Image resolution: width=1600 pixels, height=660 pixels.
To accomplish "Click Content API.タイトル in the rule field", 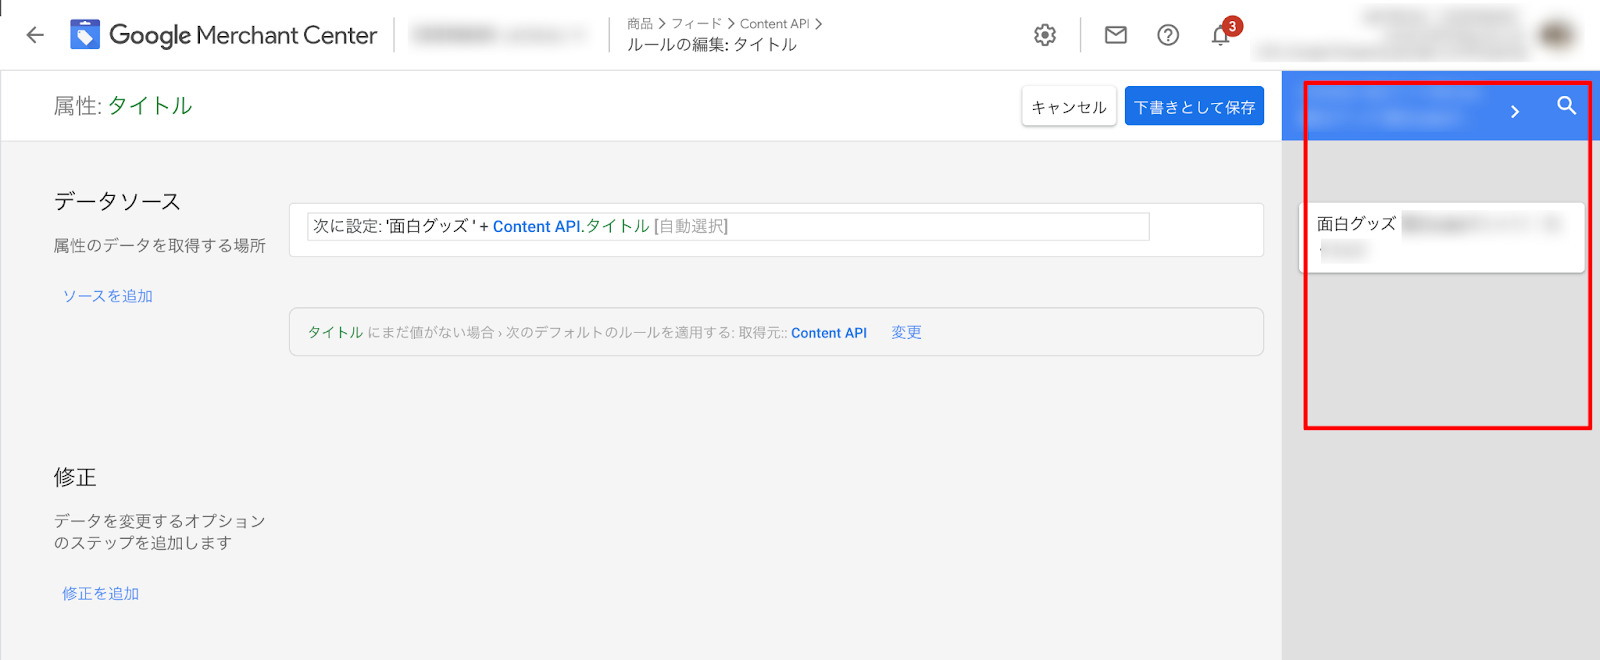I will (x=571, y=227).
